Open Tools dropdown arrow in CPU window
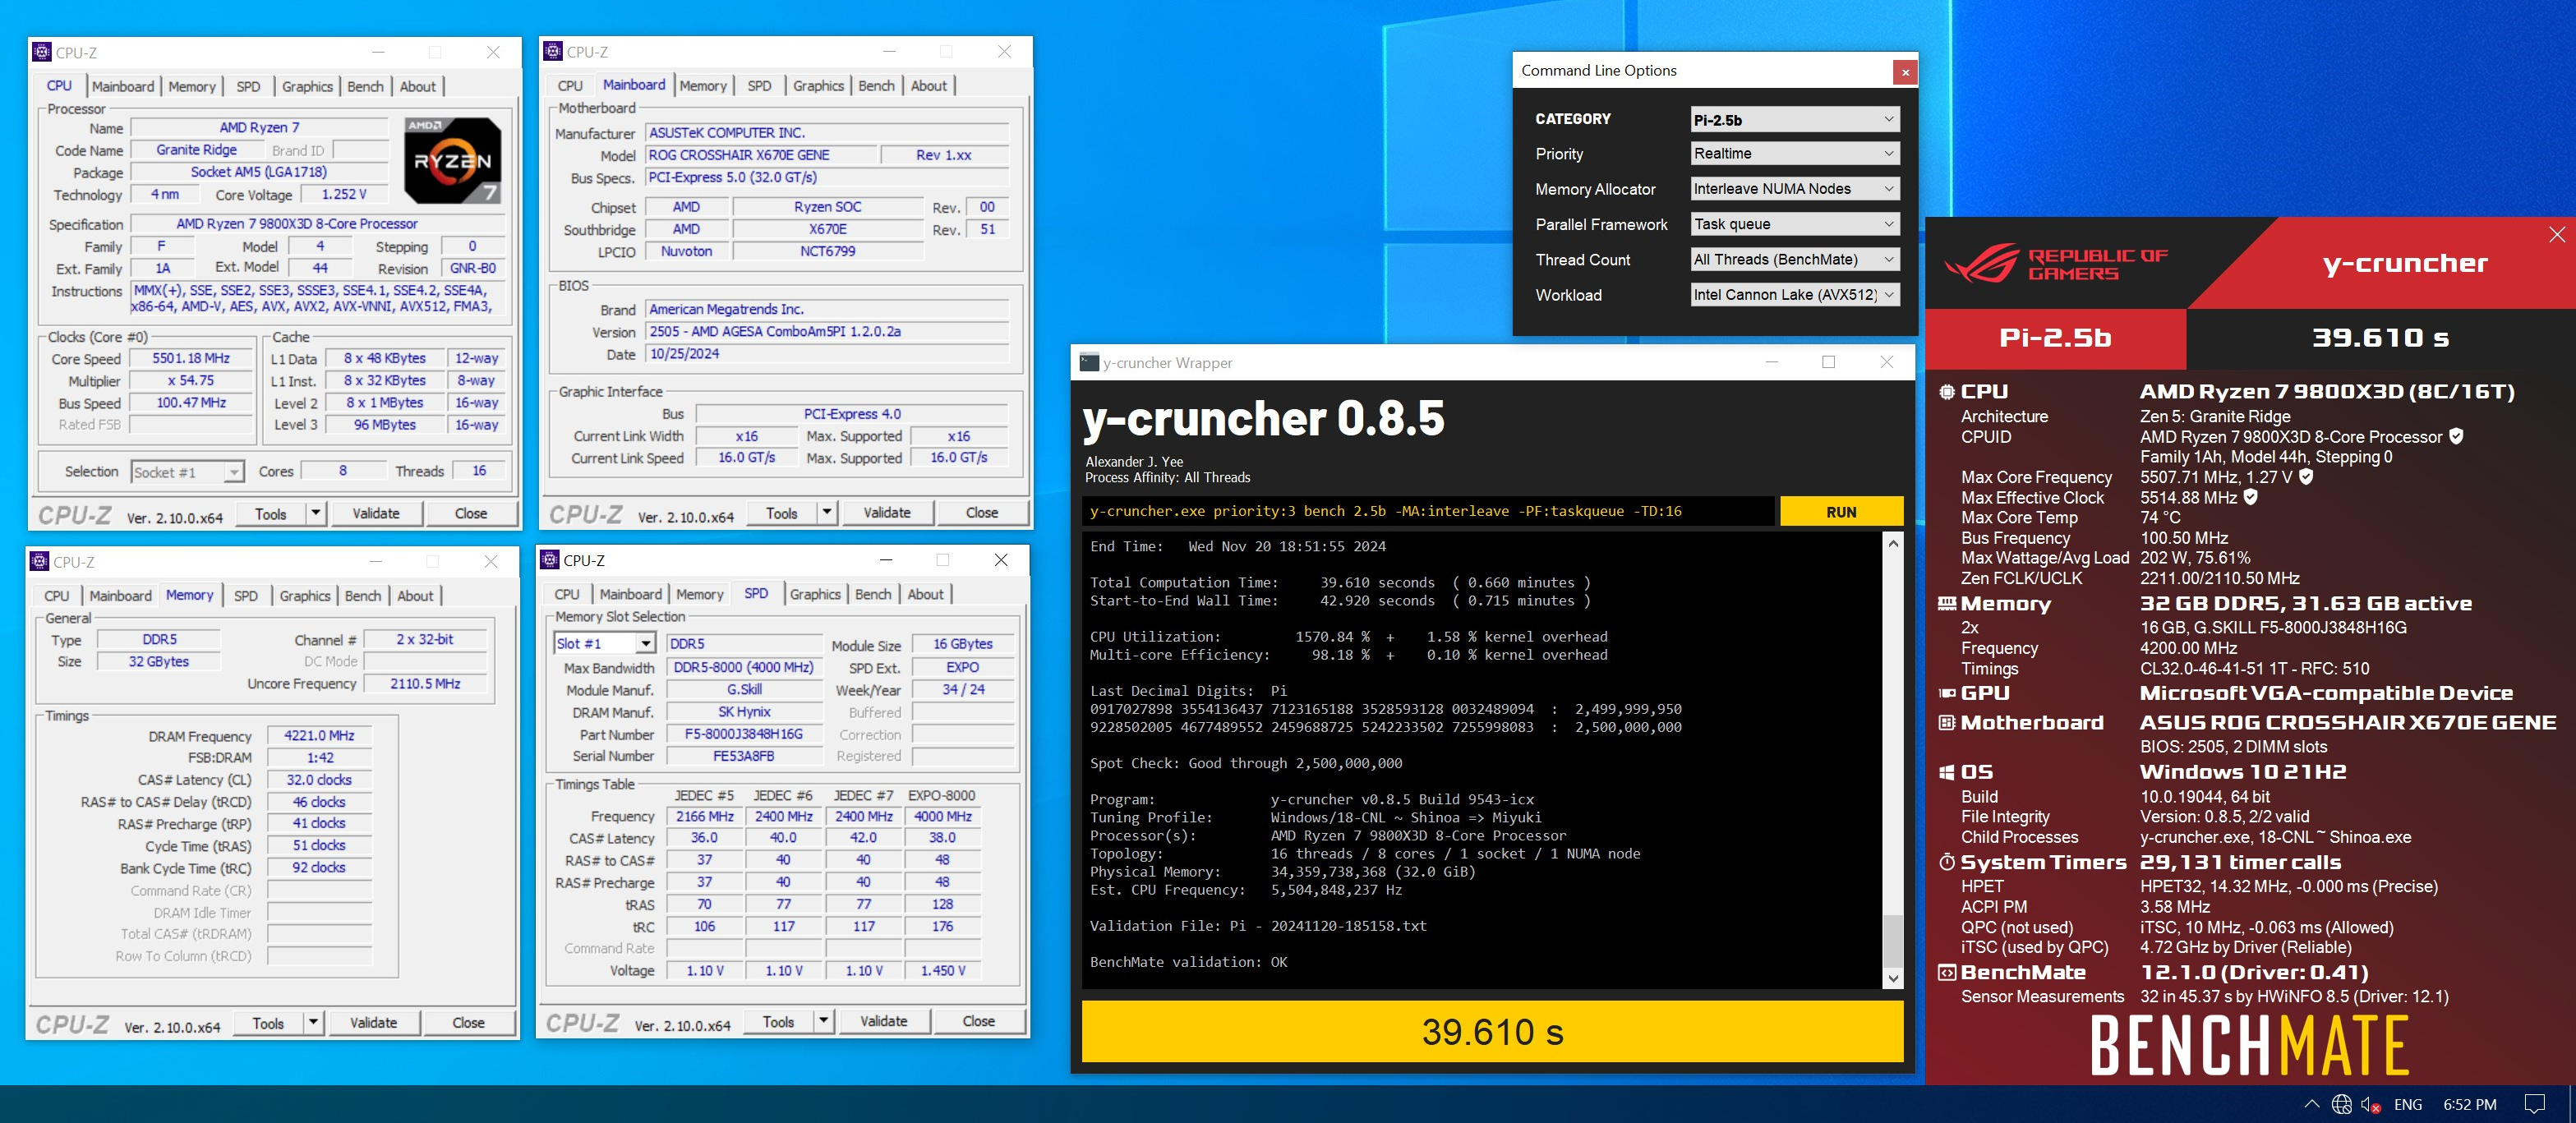This screenshot has height=1123, width=2576. click(315, 513)
